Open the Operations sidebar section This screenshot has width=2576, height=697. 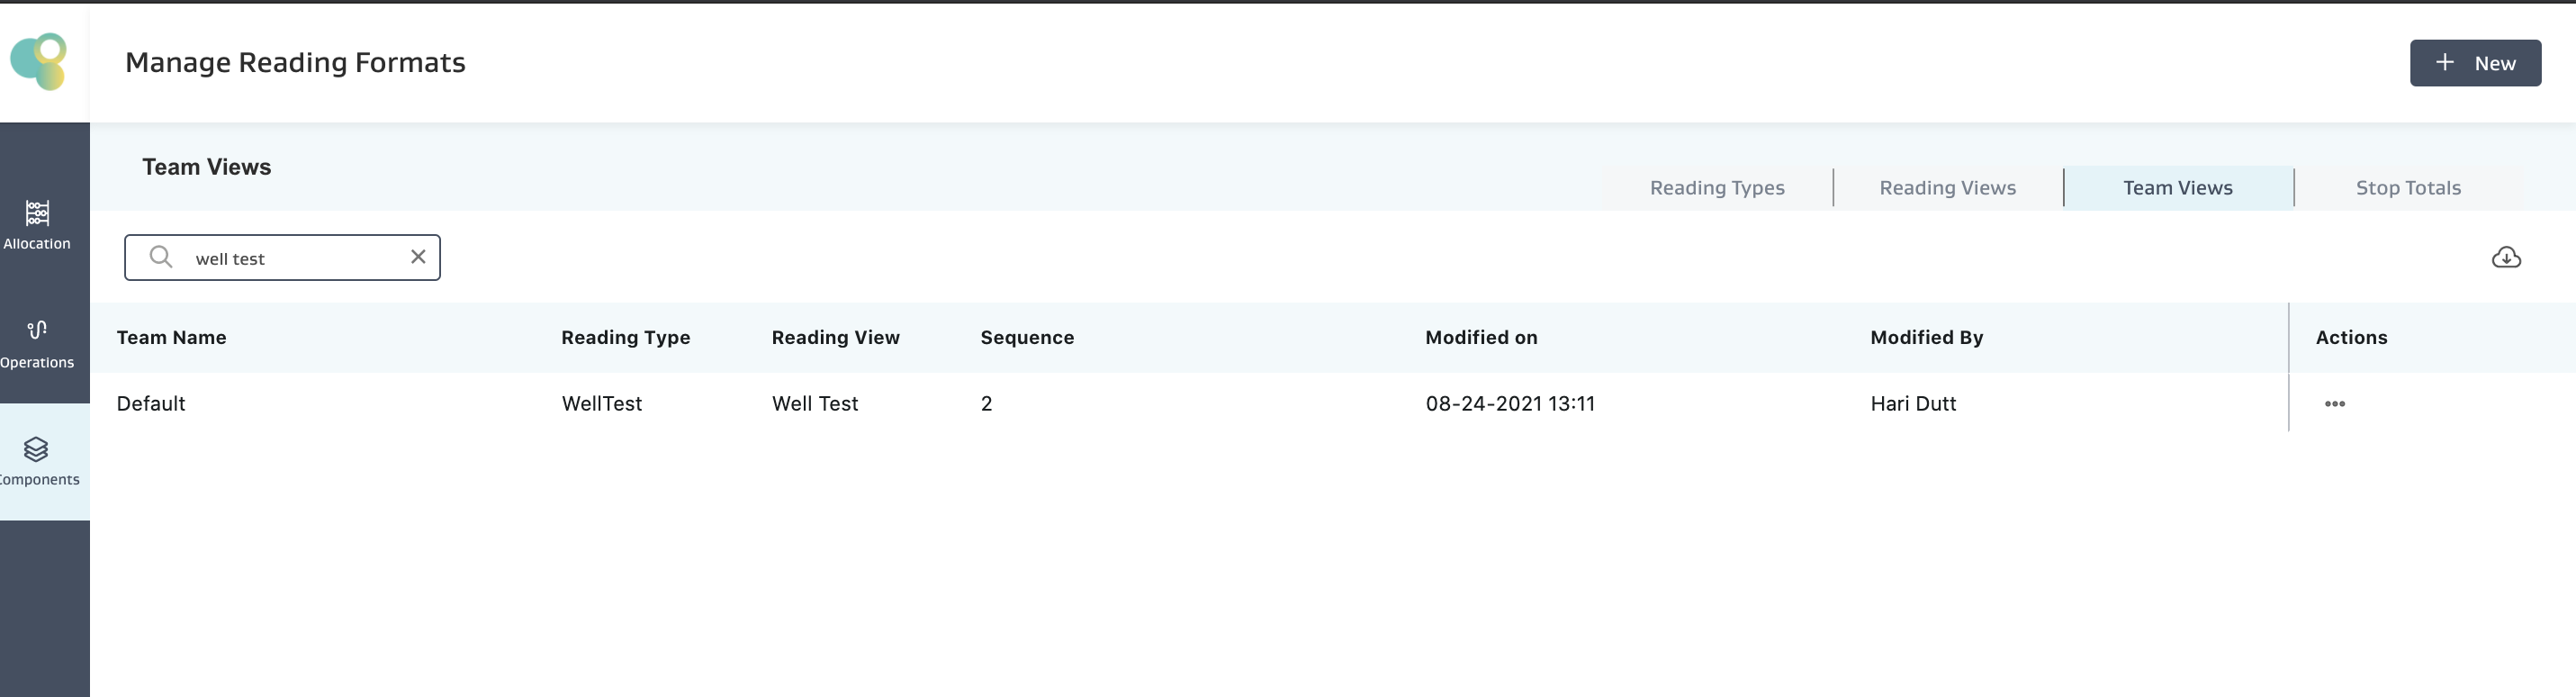(37, 343)
